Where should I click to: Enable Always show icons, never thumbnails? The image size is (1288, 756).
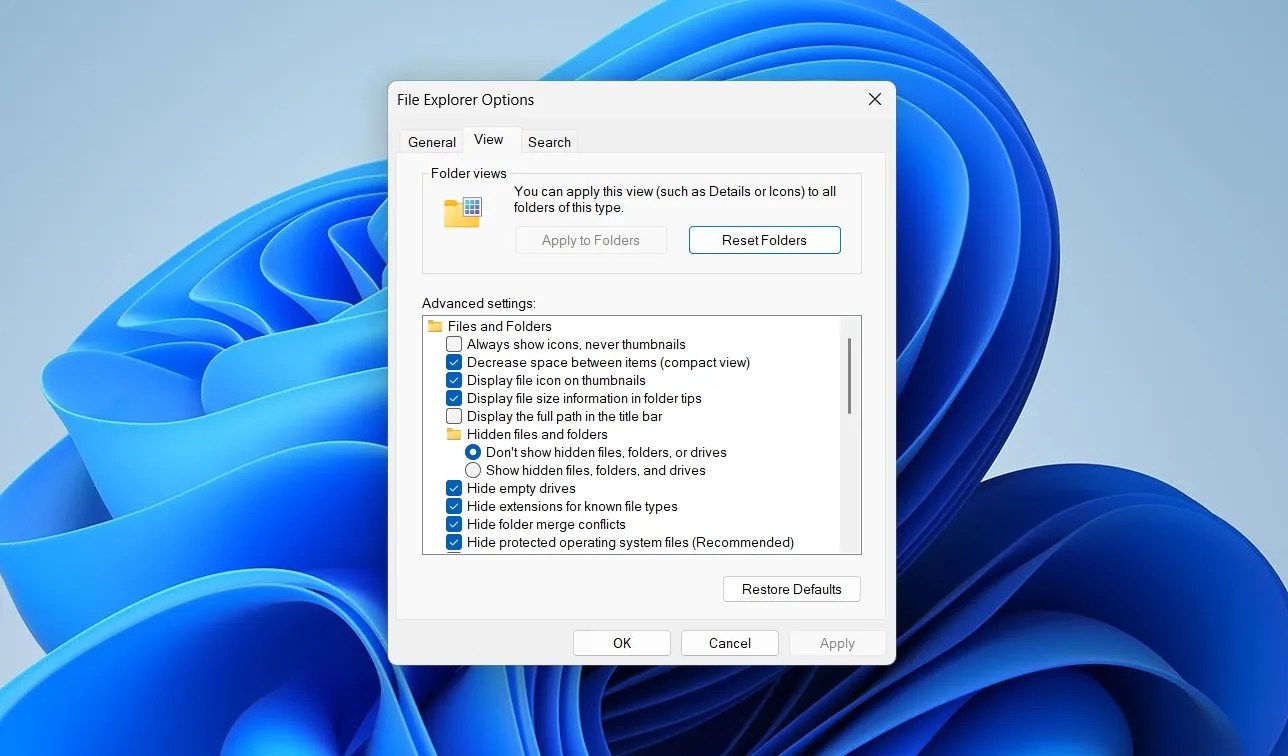tap(454, 344)
